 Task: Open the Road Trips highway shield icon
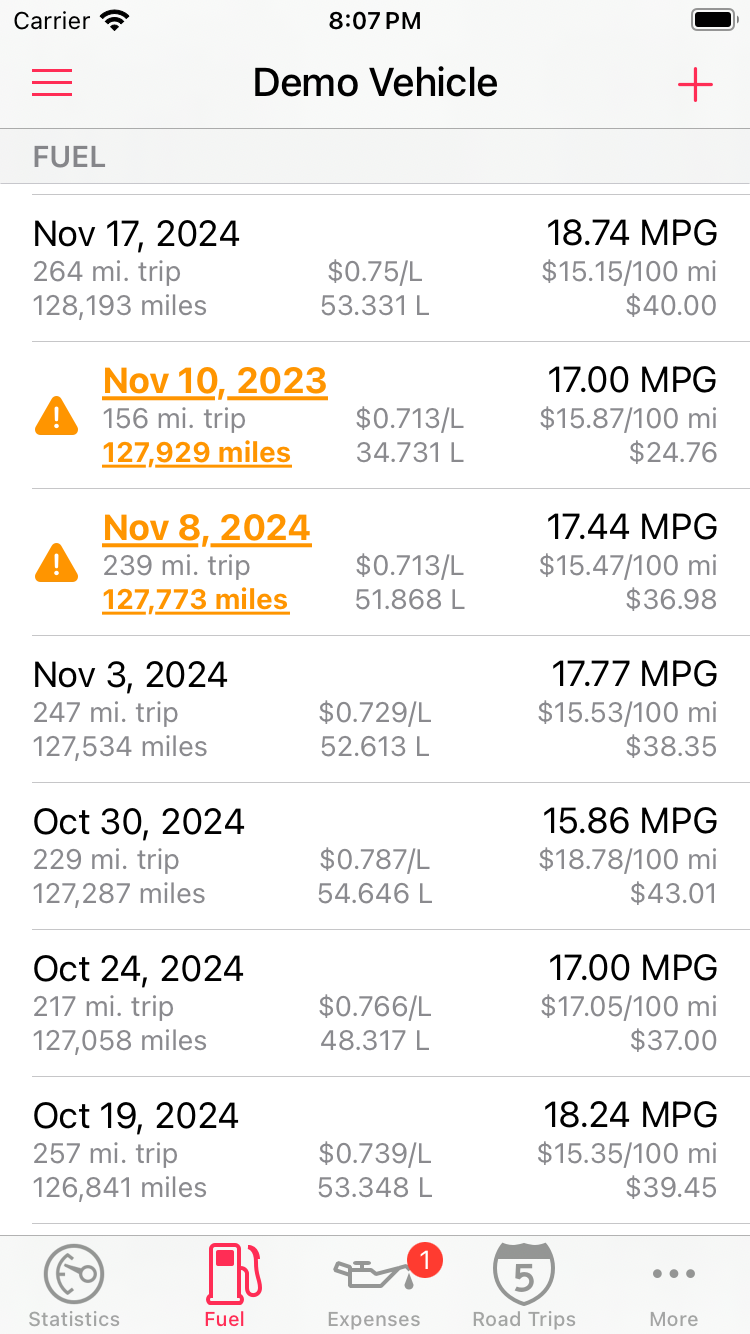coord(524,1273)
